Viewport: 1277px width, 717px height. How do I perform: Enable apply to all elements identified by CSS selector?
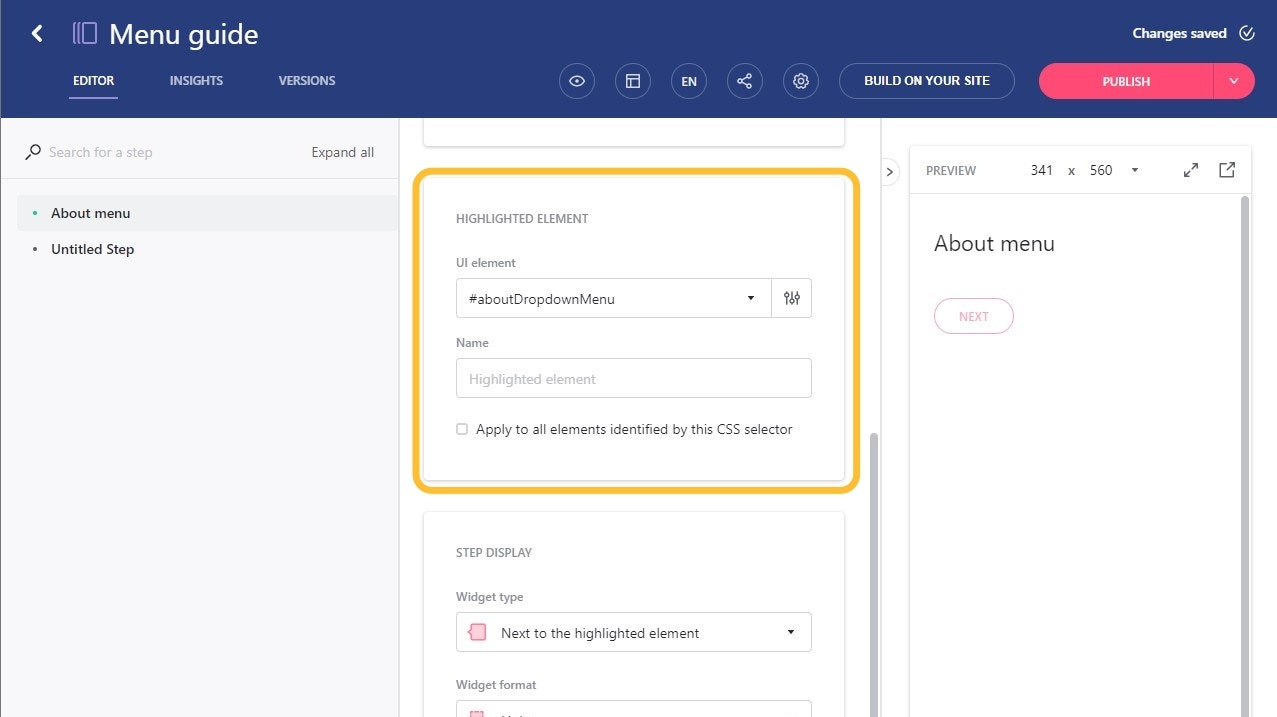coord(462,428)
